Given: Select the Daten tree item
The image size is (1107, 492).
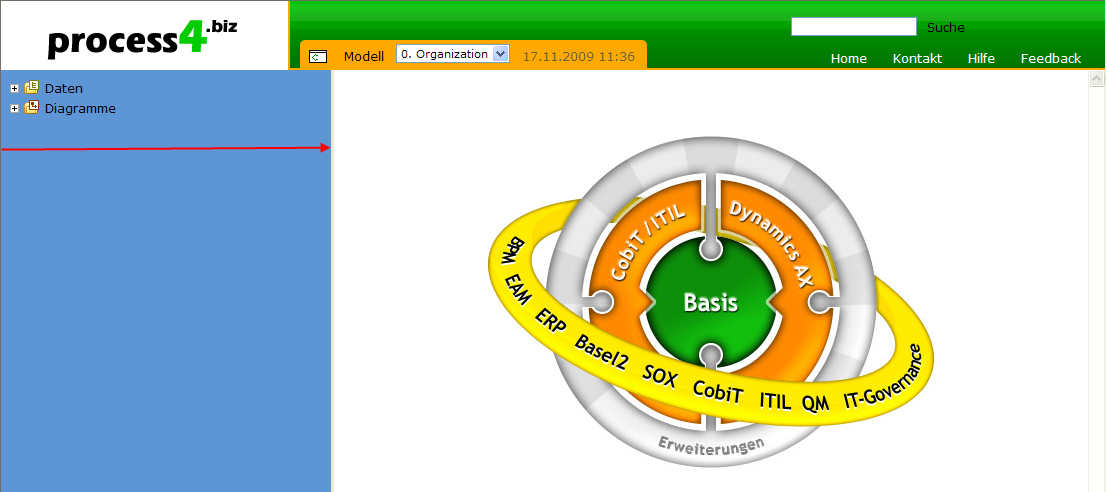Looking at the screenshot, I should pyautogui.click(x=64, y=89).
